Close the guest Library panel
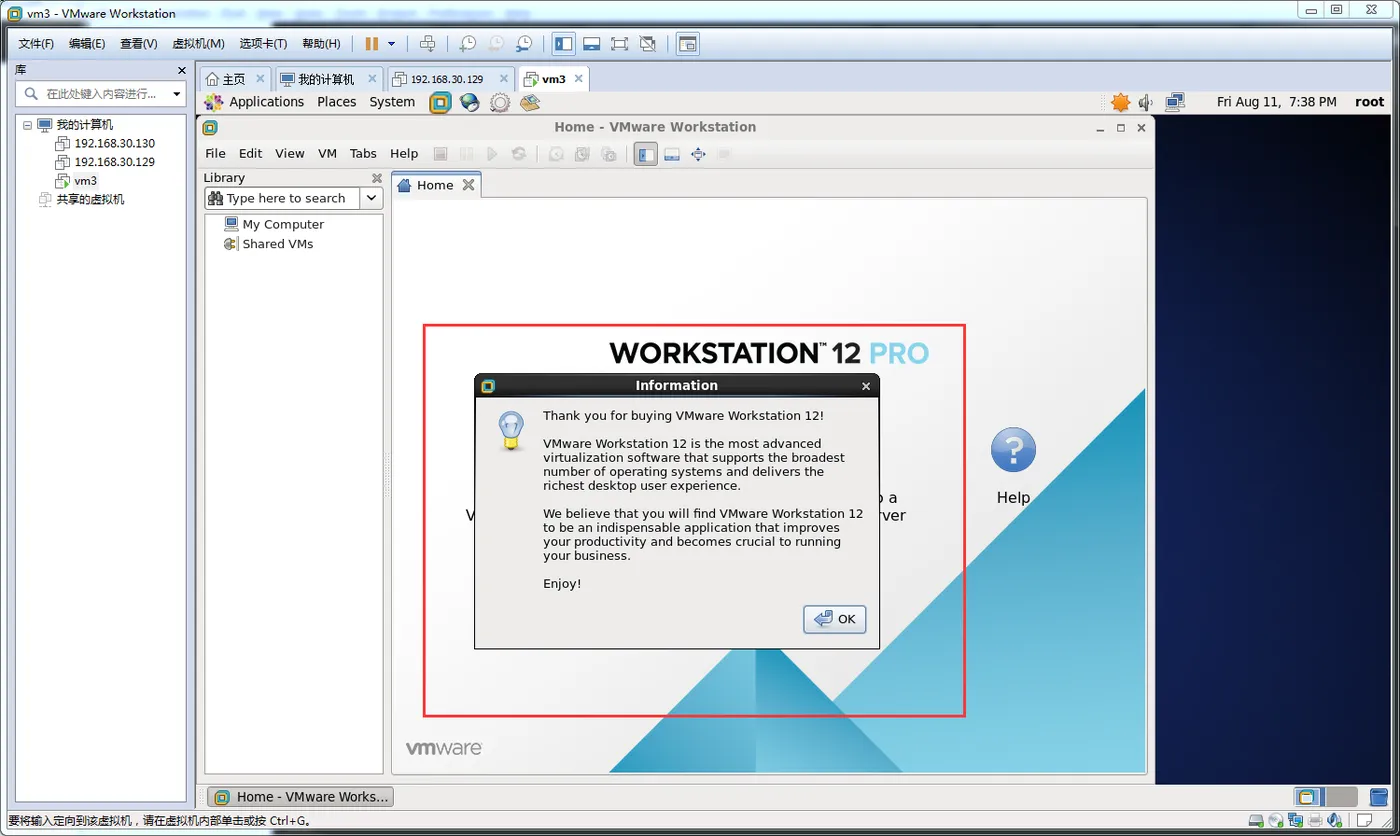 pyautogui.click(x=377, y=178)
